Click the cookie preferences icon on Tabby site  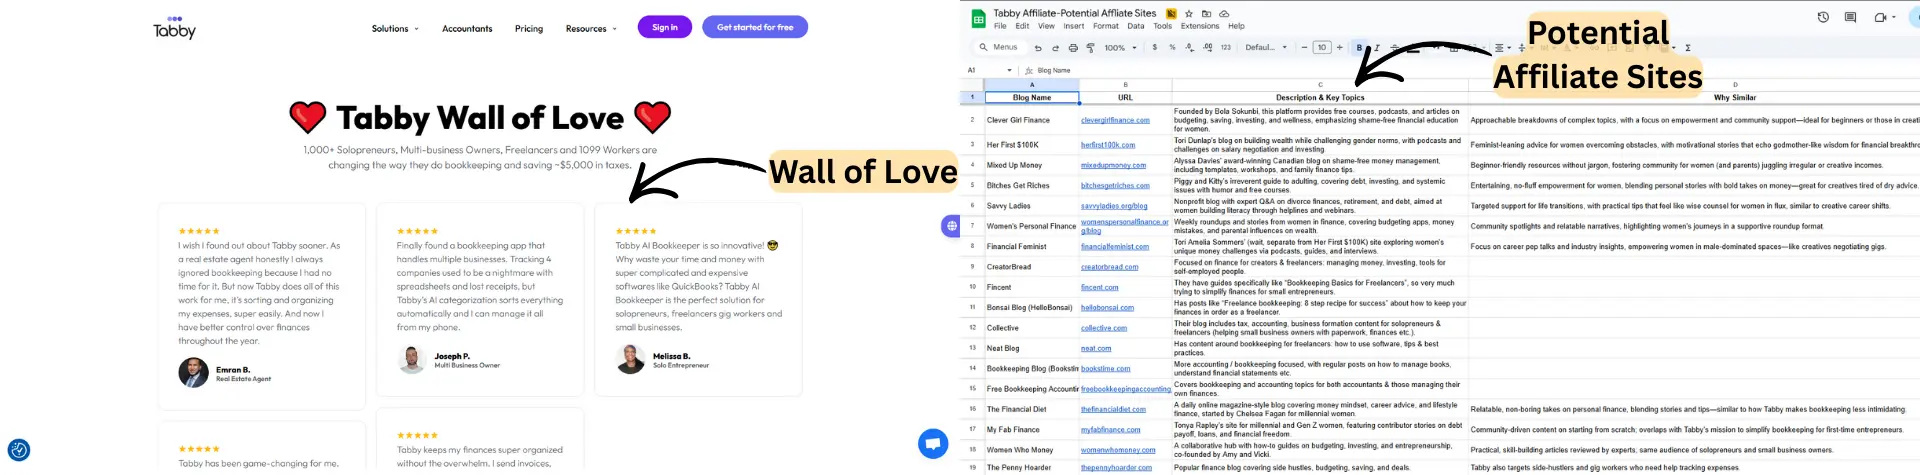point(19,450)
